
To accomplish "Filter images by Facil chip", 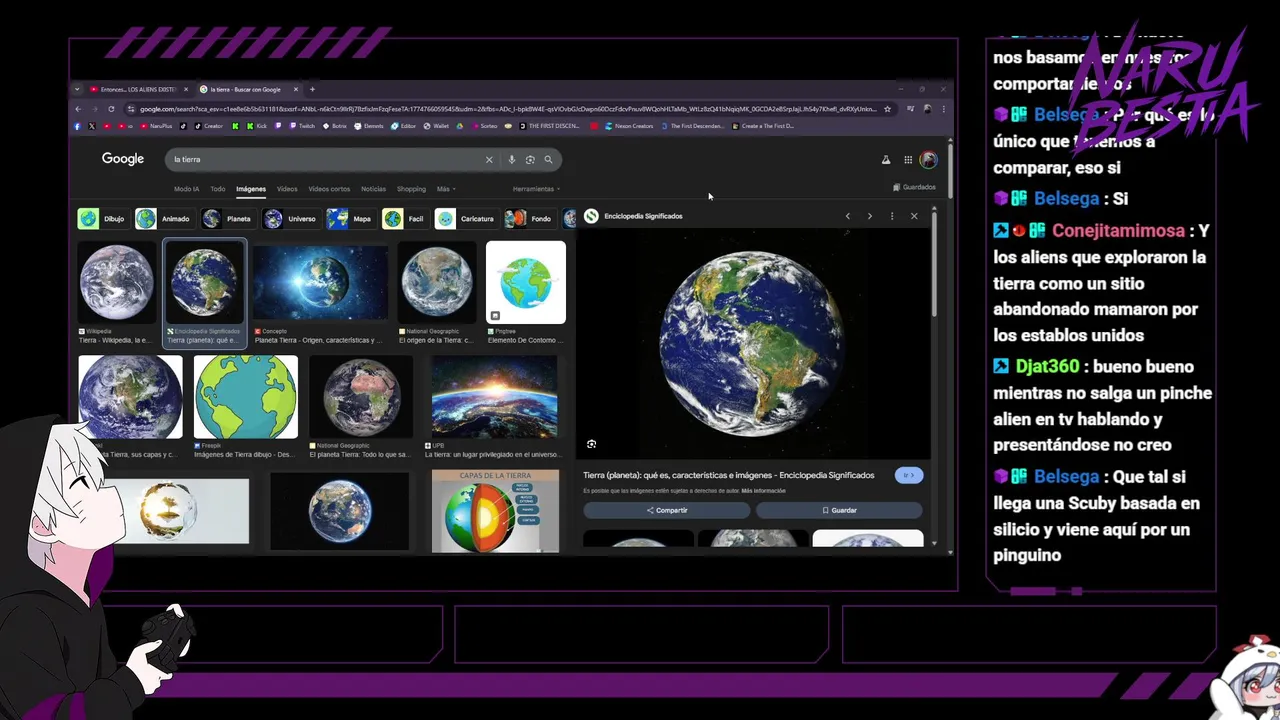I will (x=405, y=219).
